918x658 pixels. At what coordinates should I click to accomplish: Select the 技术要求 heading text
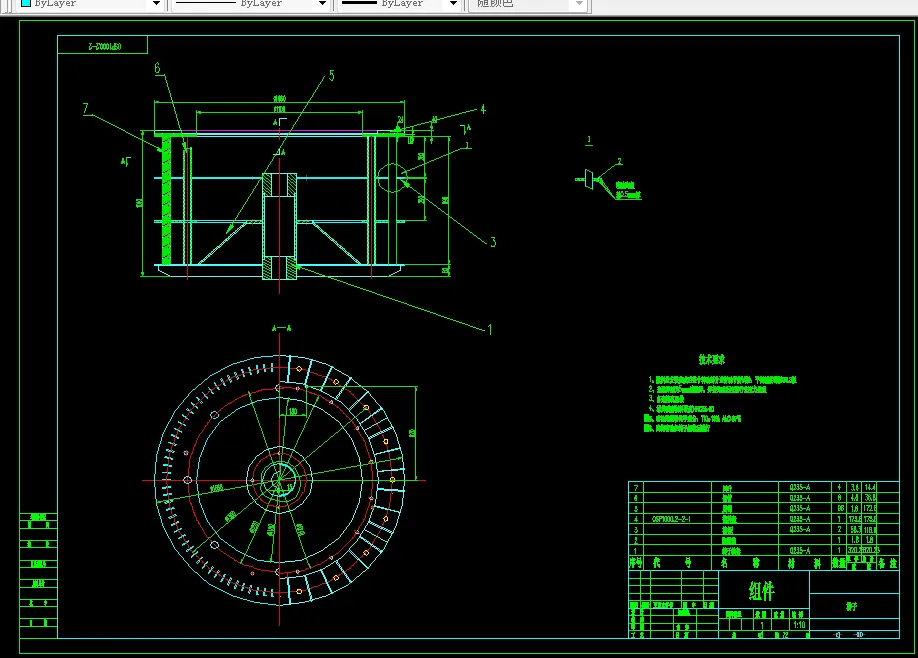[x=712, y=359]
